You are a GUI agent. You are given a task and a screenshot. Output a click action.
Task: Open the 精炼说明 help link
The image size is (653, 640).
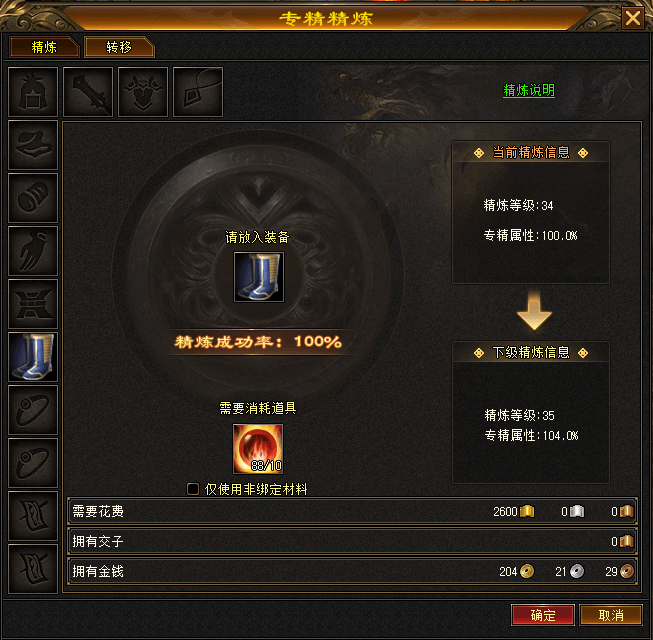click(529, 90)
